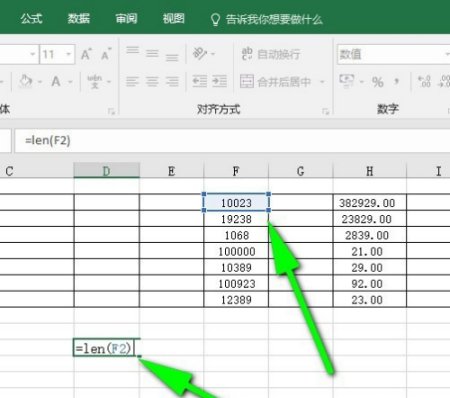450x398 pixels.
Task: Align text right icon
Action: (x=172, y=81)
